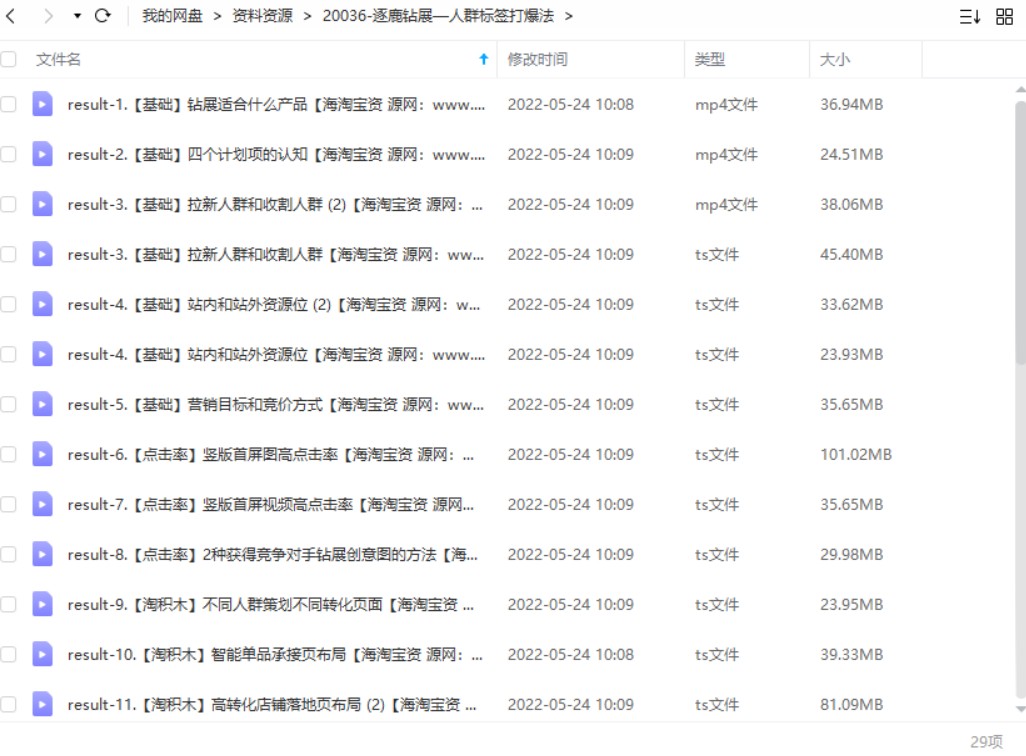Sort by 文件名 column header
This screenshot has height=756, width=1026.
58,60
